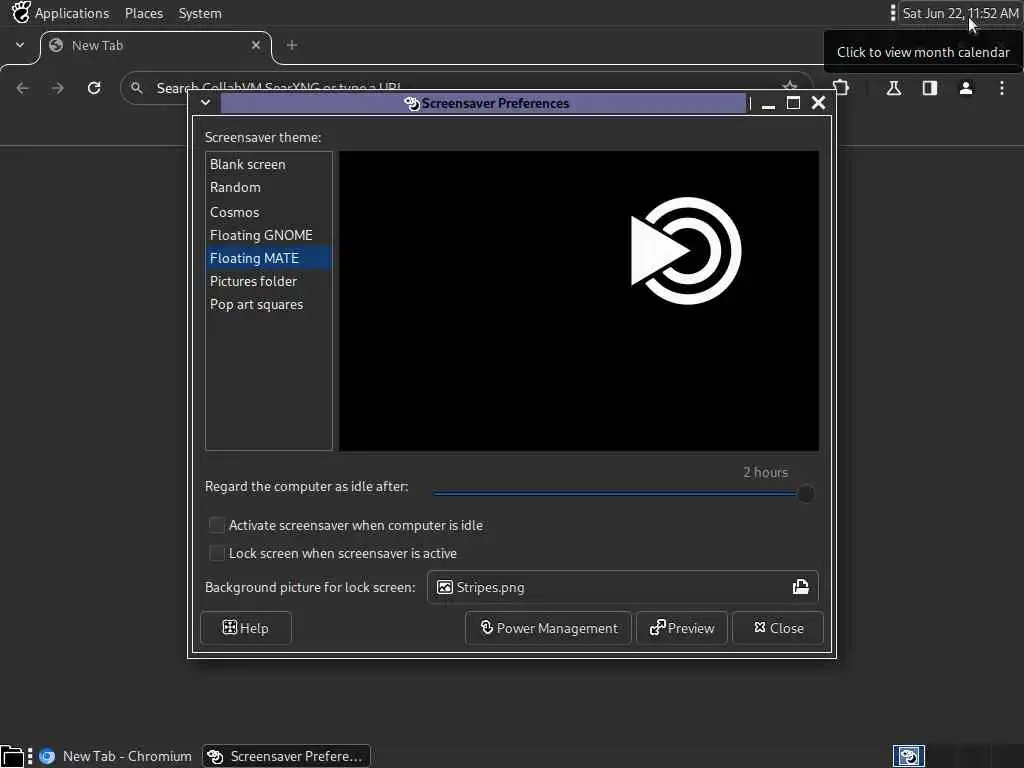This screenshot has height=768, width=1024.
Task: Open Power Management settings
Action: pyautogui.click(x=549, y=628)
